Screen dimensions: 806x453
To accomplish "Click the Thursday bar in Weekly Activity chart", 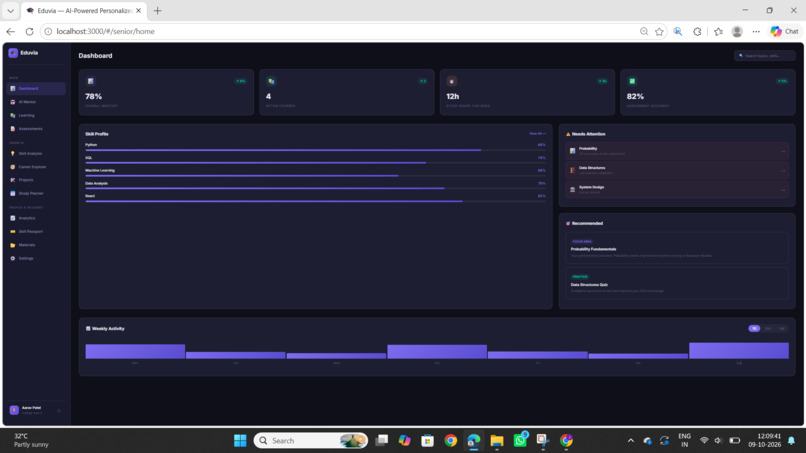I will (437, 352).
